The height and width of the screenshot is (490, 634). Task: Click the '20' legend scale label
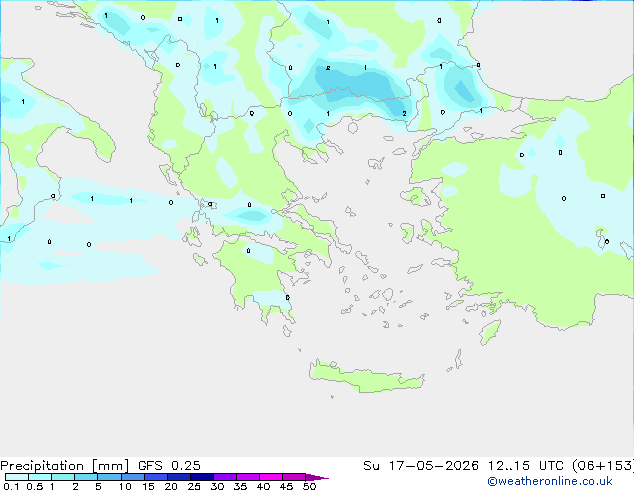pos(171,486)
